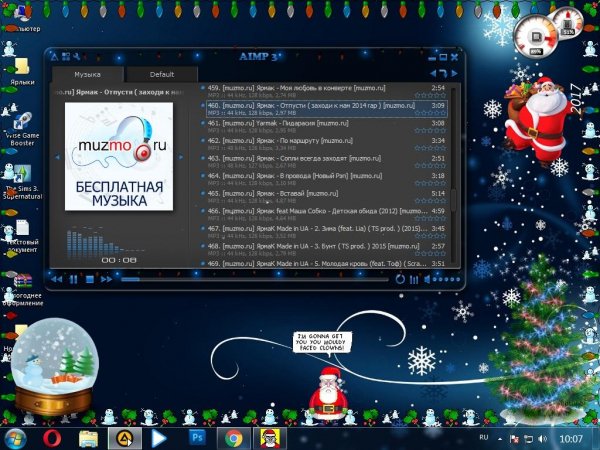Rate track 465 with stars
The image size is (600, 450).
[430, 201]
